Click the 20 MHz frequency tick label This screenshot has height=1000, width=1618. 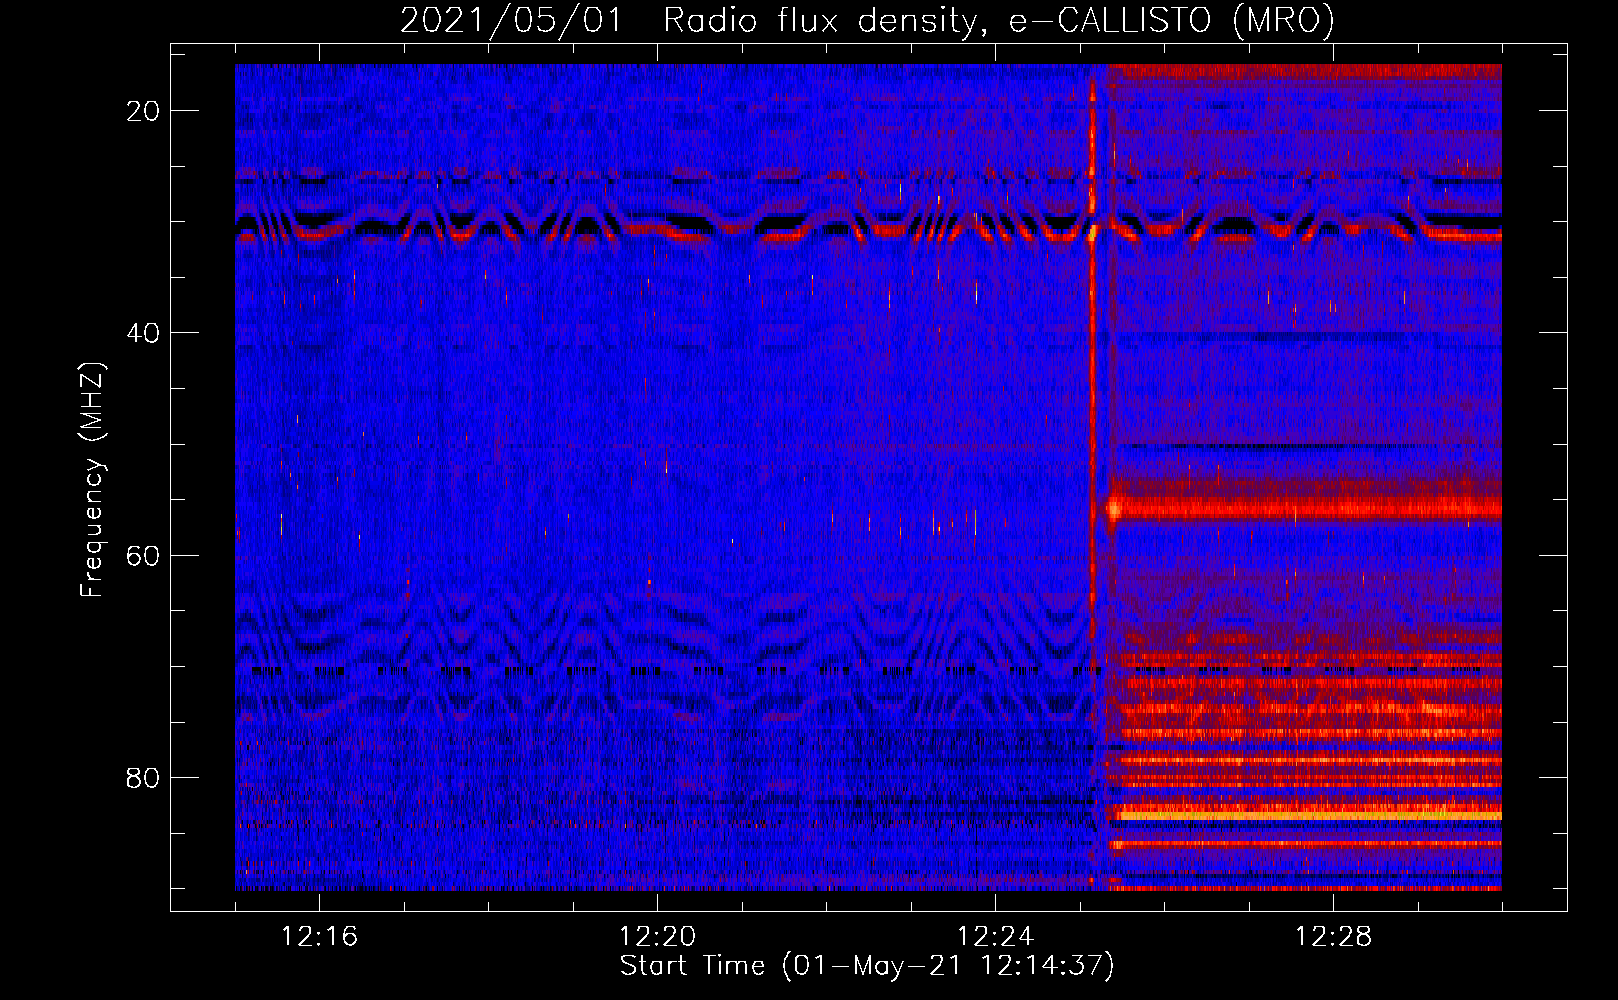pos(143,111)
